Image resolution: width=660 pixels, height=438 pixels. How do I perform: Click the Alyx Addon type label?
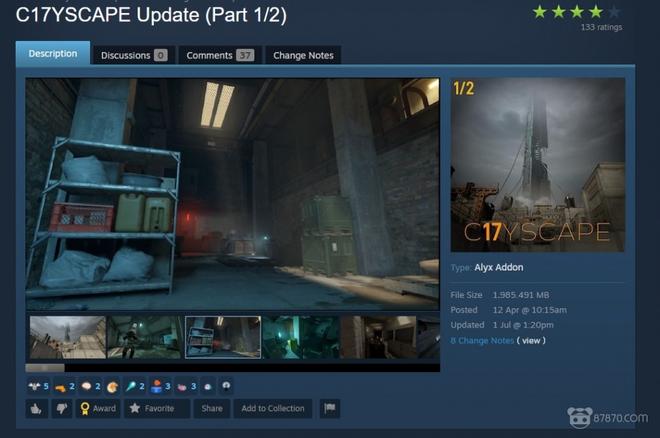click(499, 268)
